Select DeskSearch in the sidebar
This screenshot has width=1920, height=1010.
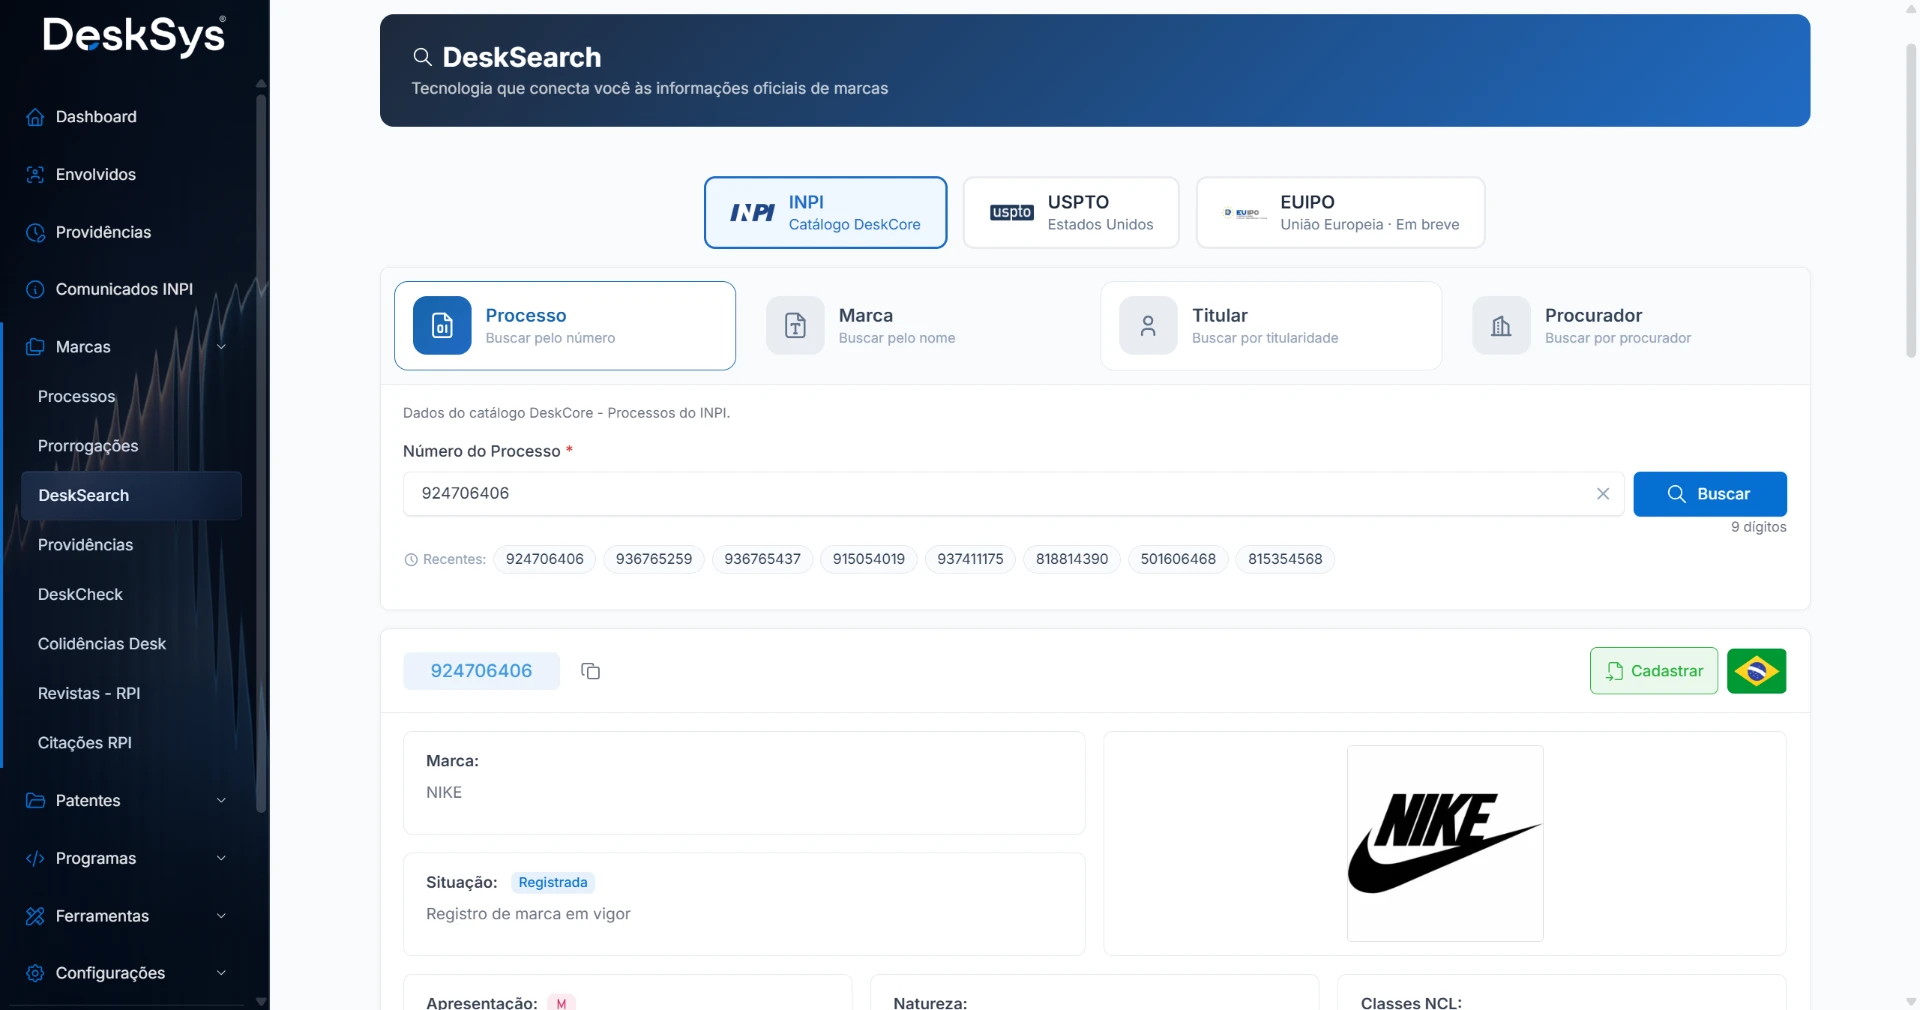pos(131,496)
